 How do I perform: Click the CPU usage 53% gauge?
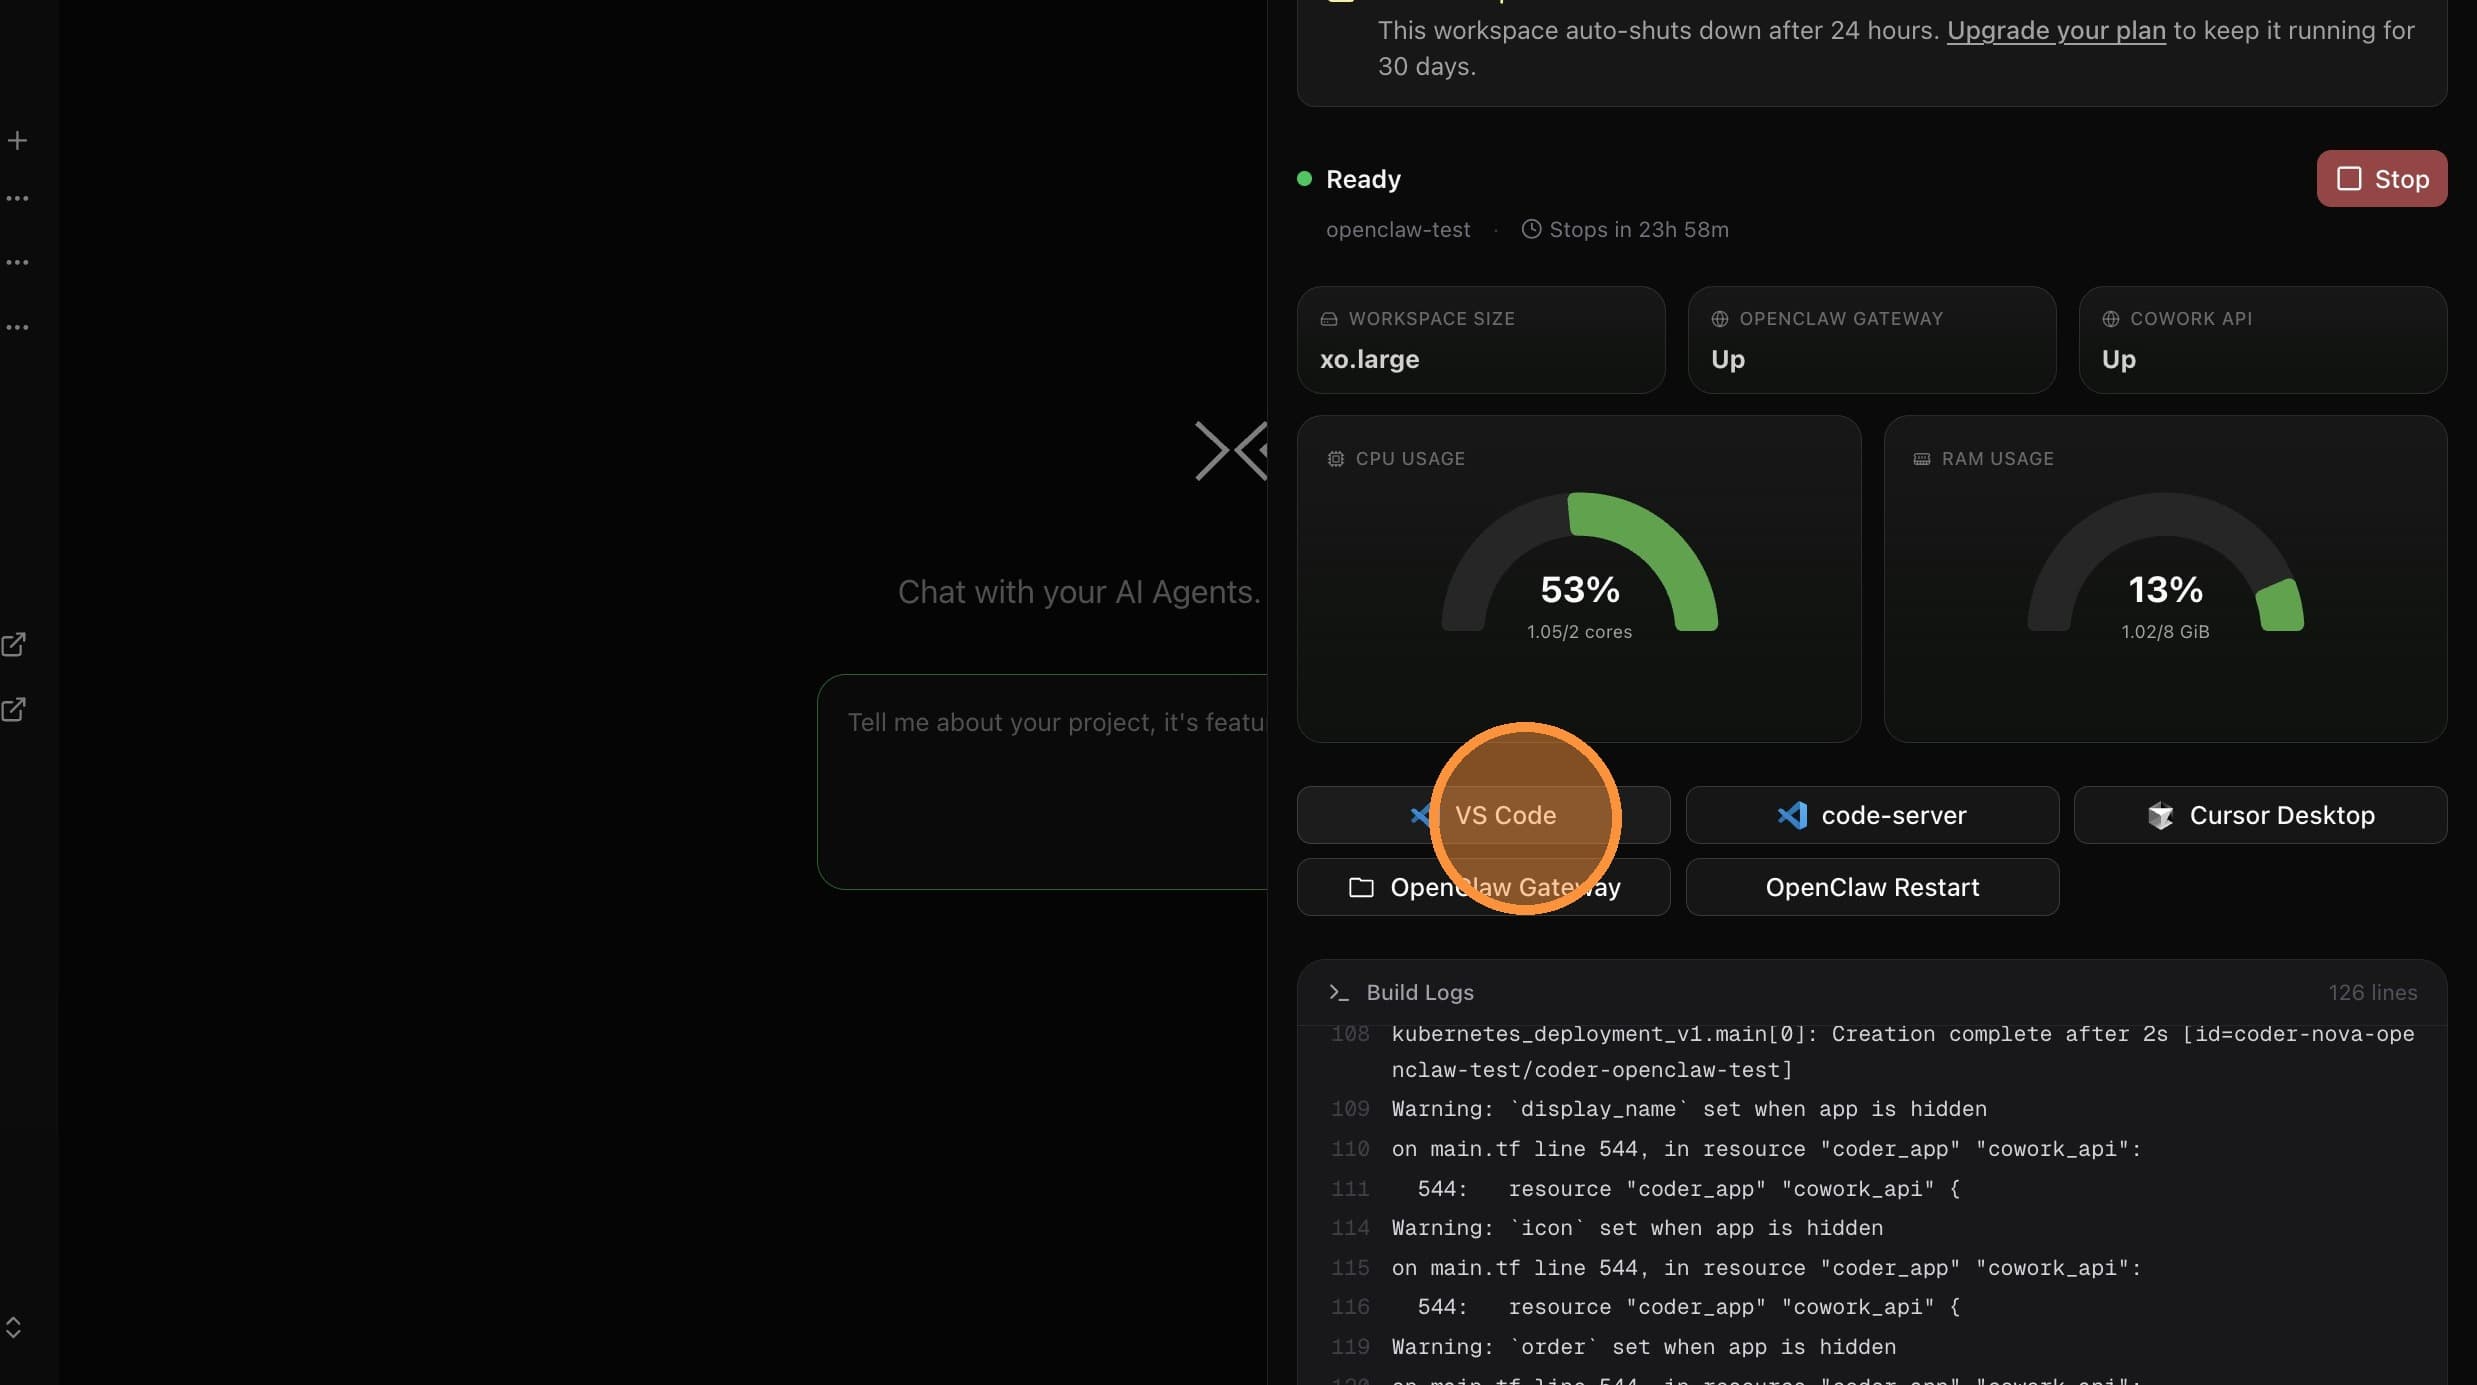pyautogui.click(x=1579, y=562)
